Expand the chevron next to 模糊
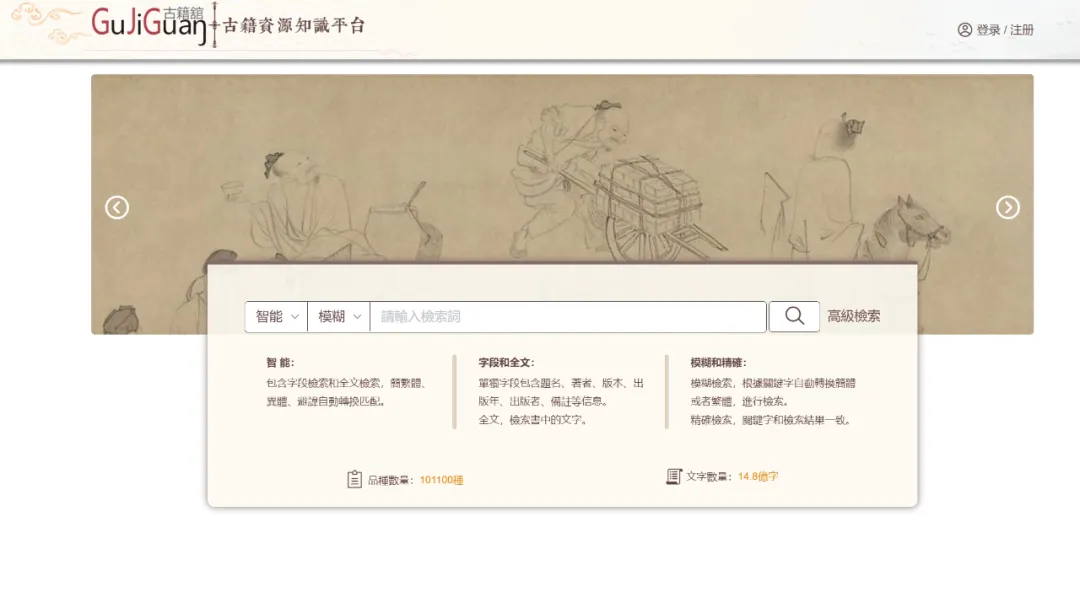1080x592 pixels. tap(357, 317)
